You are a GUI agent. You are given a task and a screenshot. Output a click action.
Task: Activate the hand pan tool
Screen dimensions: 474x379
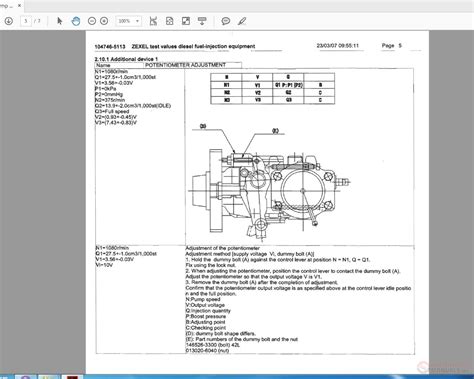(76, 21)
